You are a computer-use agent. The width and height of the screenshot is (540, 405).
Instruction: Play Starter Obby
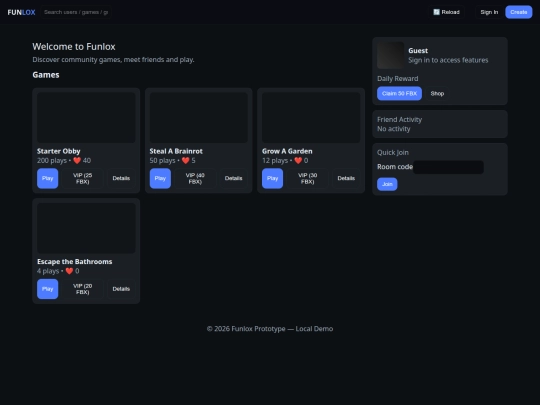(x=48, y=178)
